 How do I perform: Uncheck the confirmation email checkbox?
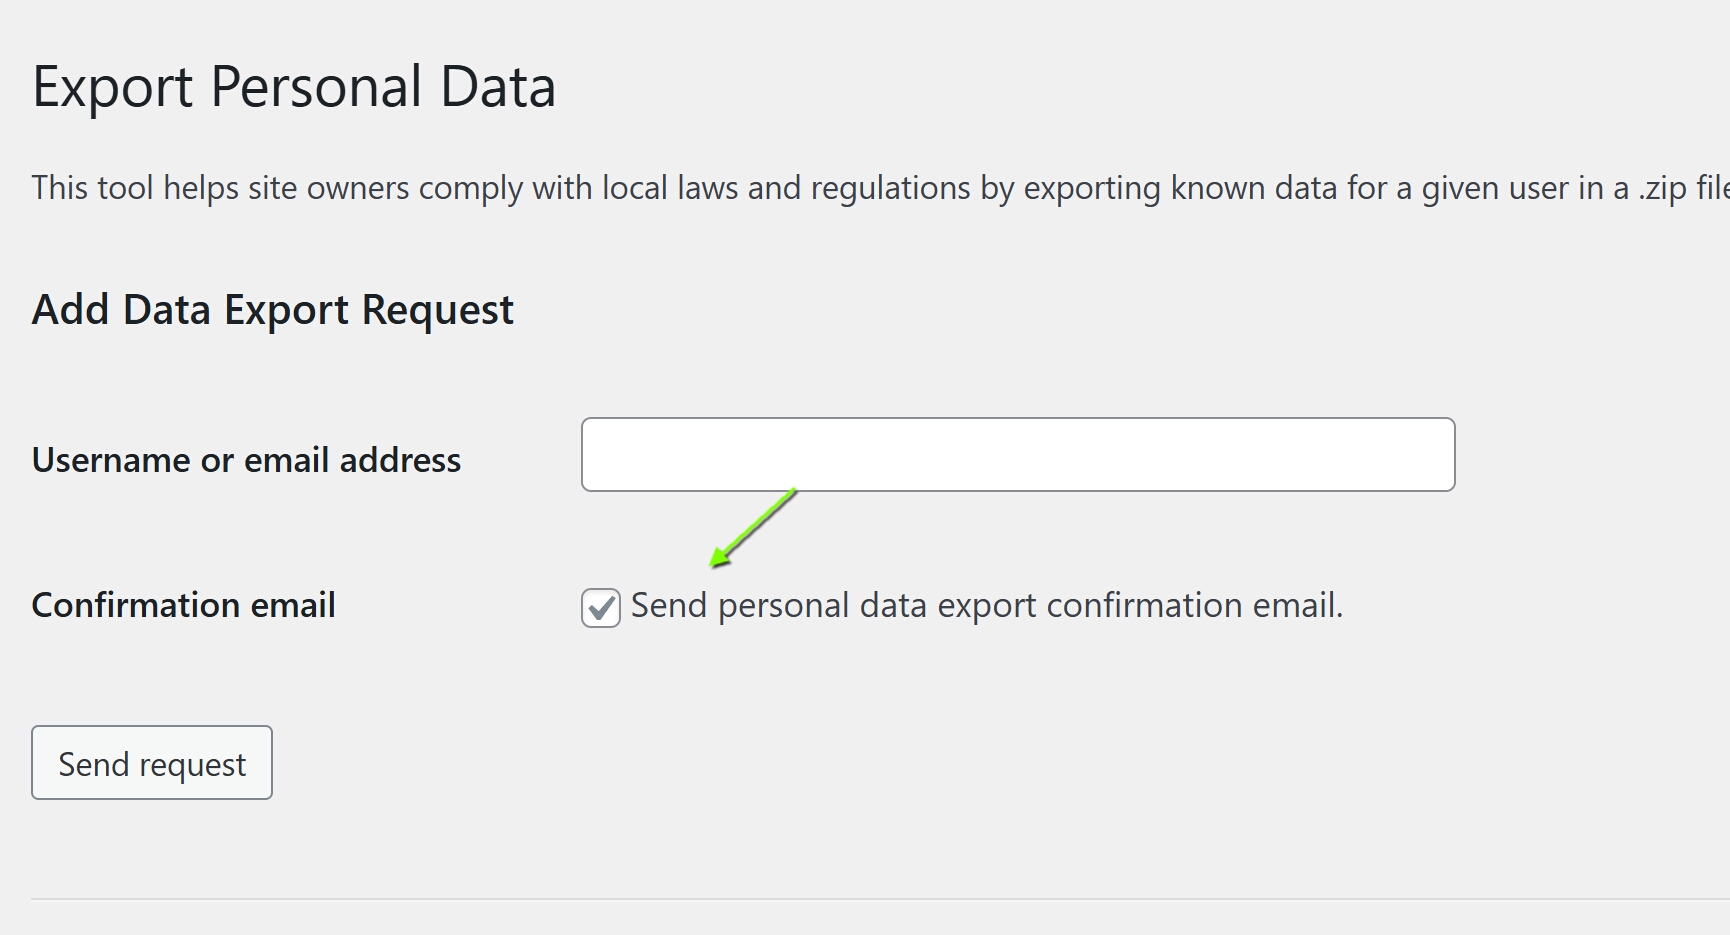(601, 607)
